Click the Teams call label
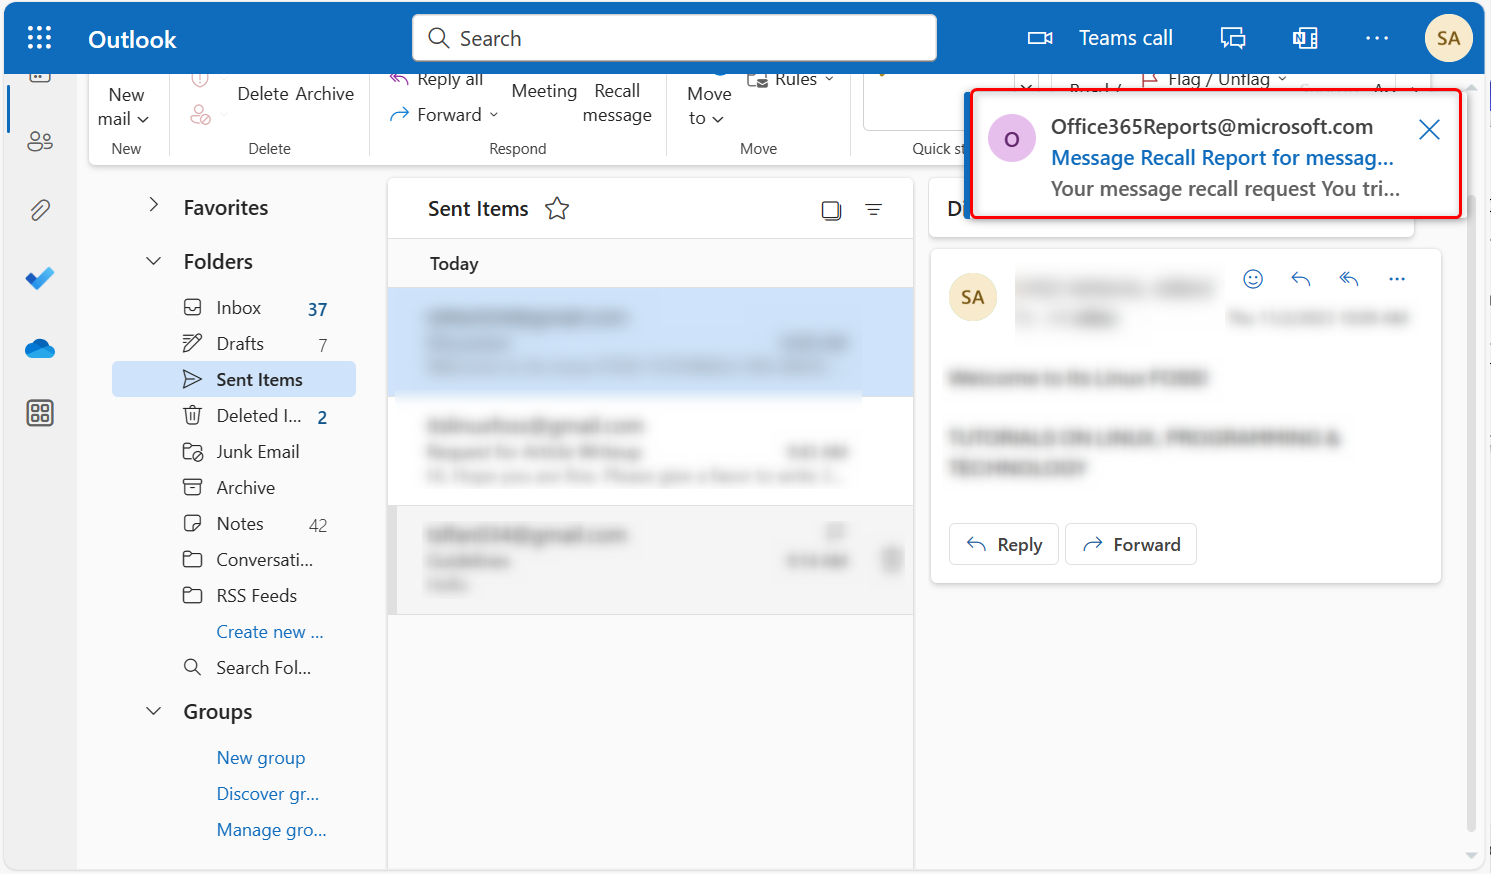Image resolution: width=1491 pixels, height=874 pixels. 1126,38
